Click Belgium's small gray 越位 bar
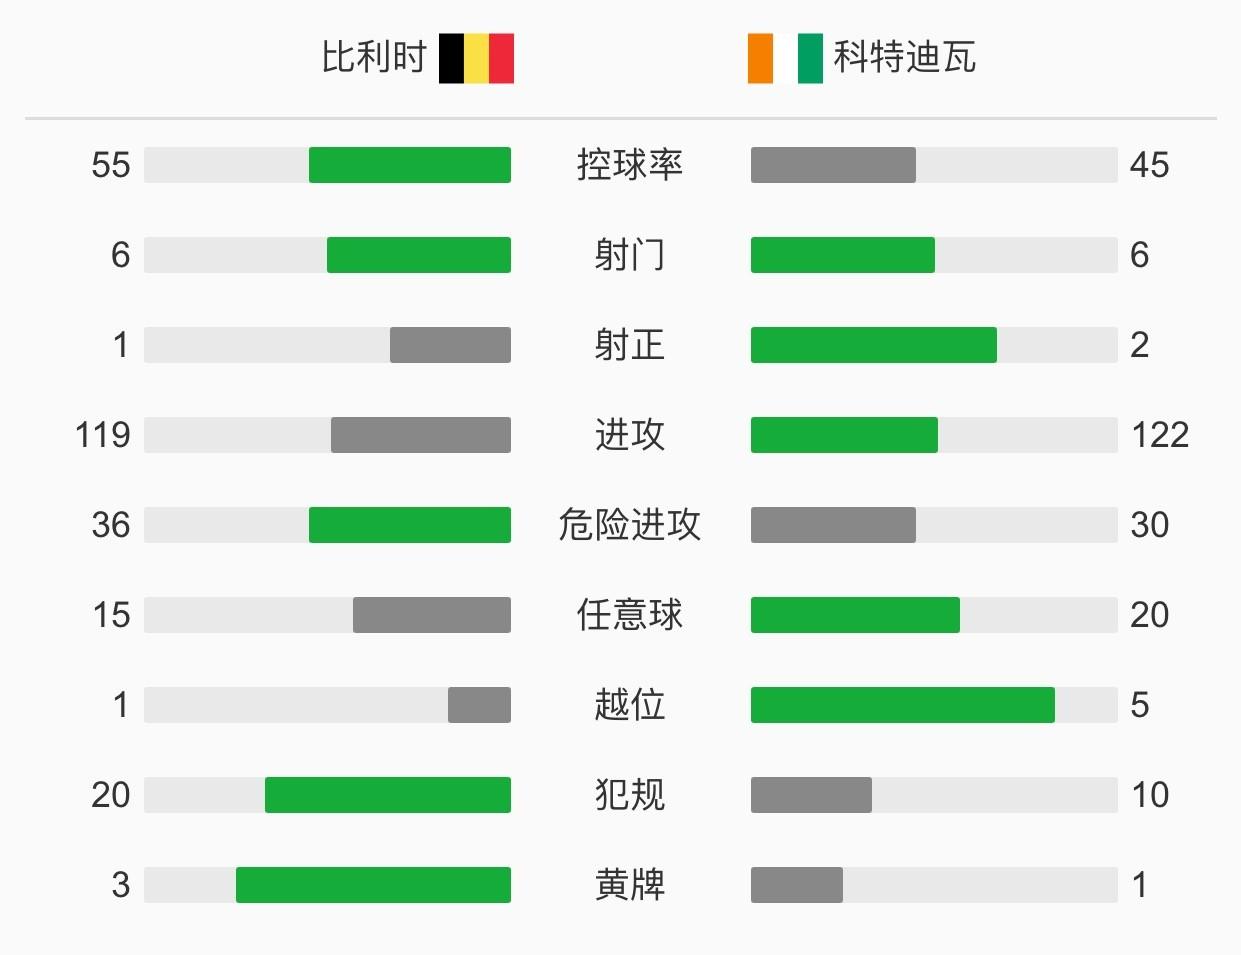The height and width of the screenshot is (955, 1241). (479, 705)
